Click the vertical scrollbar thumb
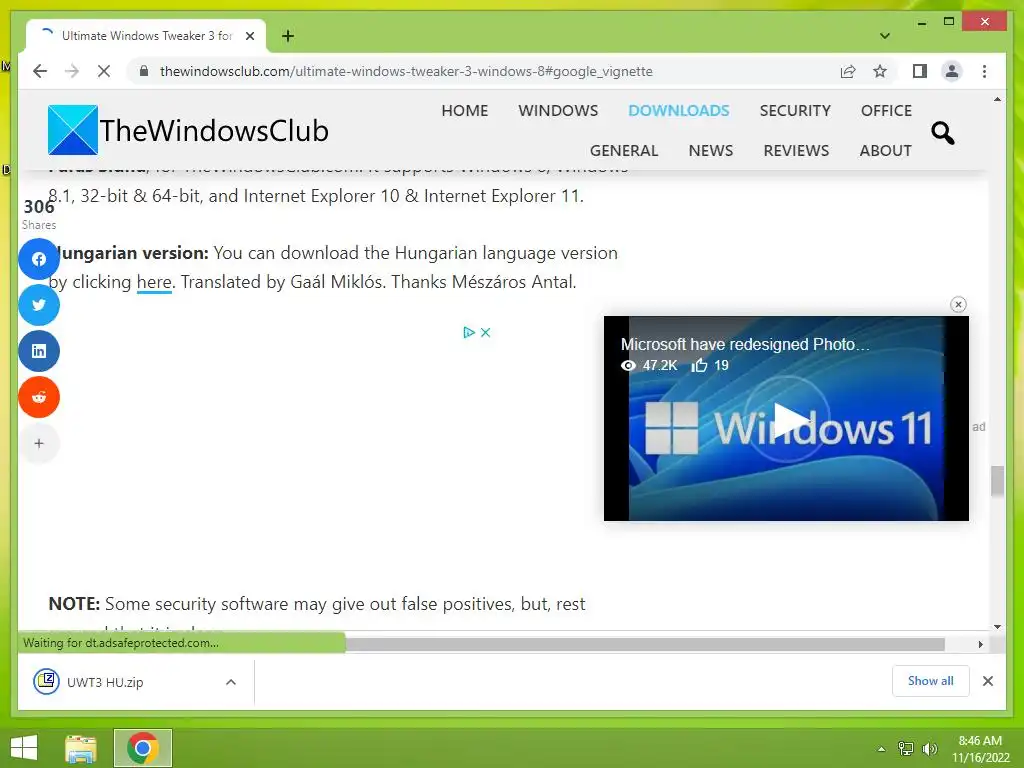 [997, 481]
